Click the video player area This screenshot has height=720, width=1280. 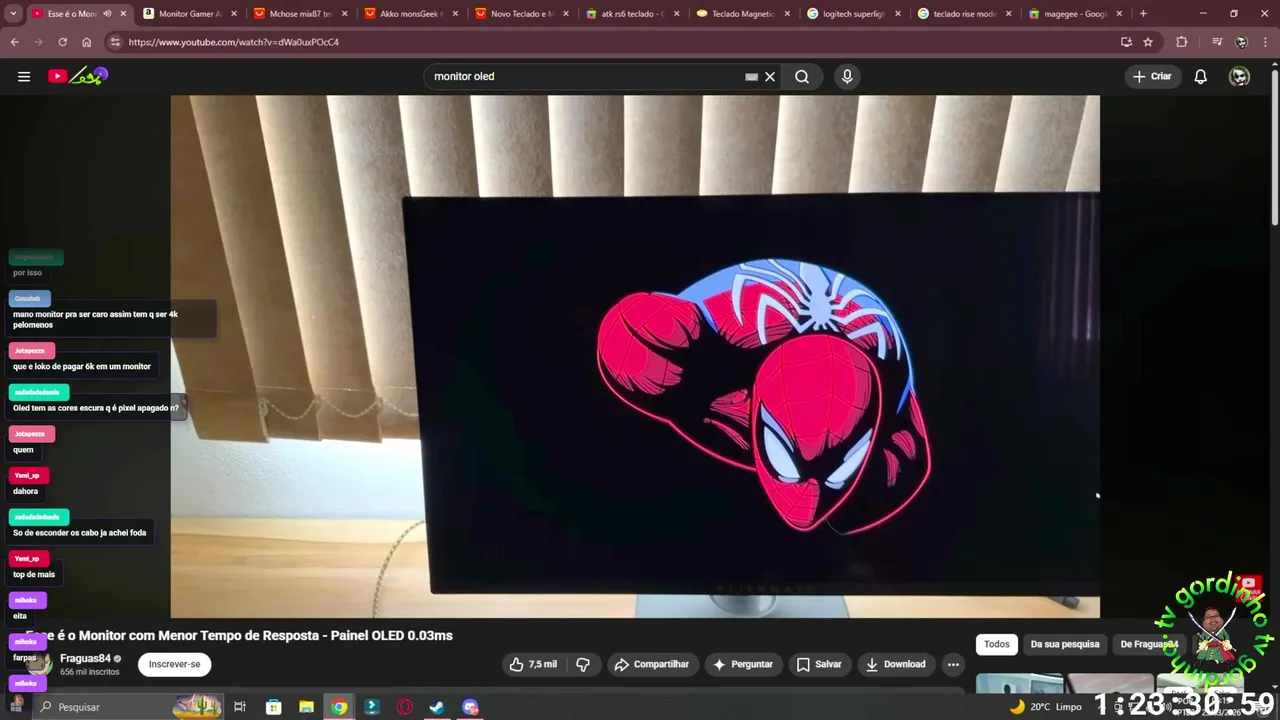pyautogui.click(x=635, y=356)
